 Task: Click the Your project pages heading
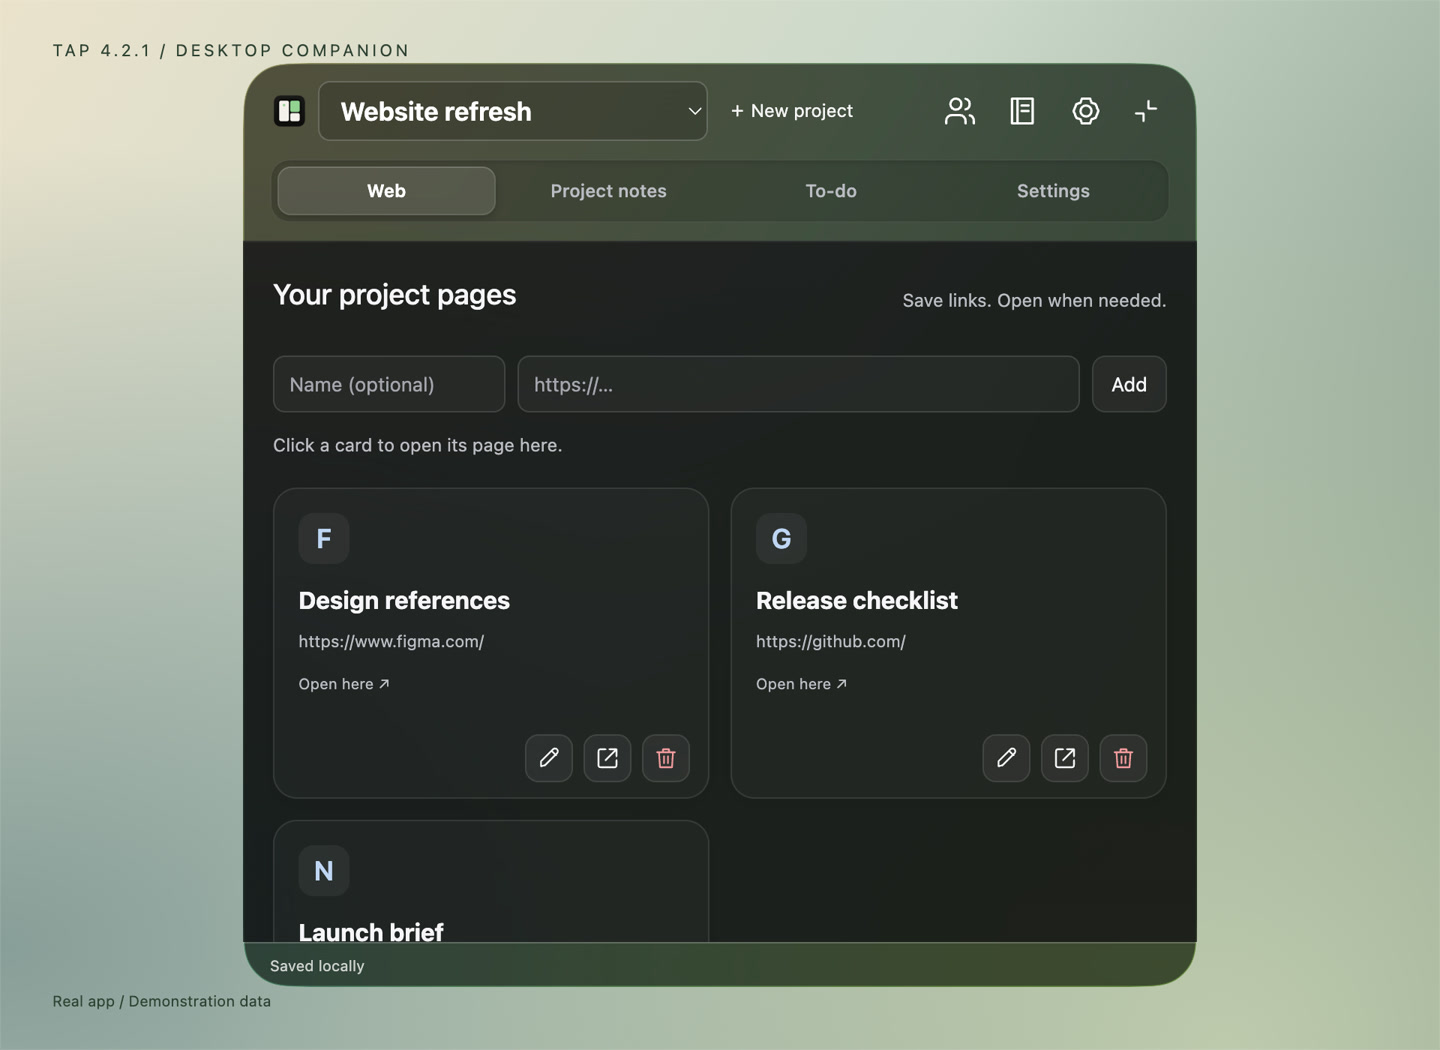[395, 295]
